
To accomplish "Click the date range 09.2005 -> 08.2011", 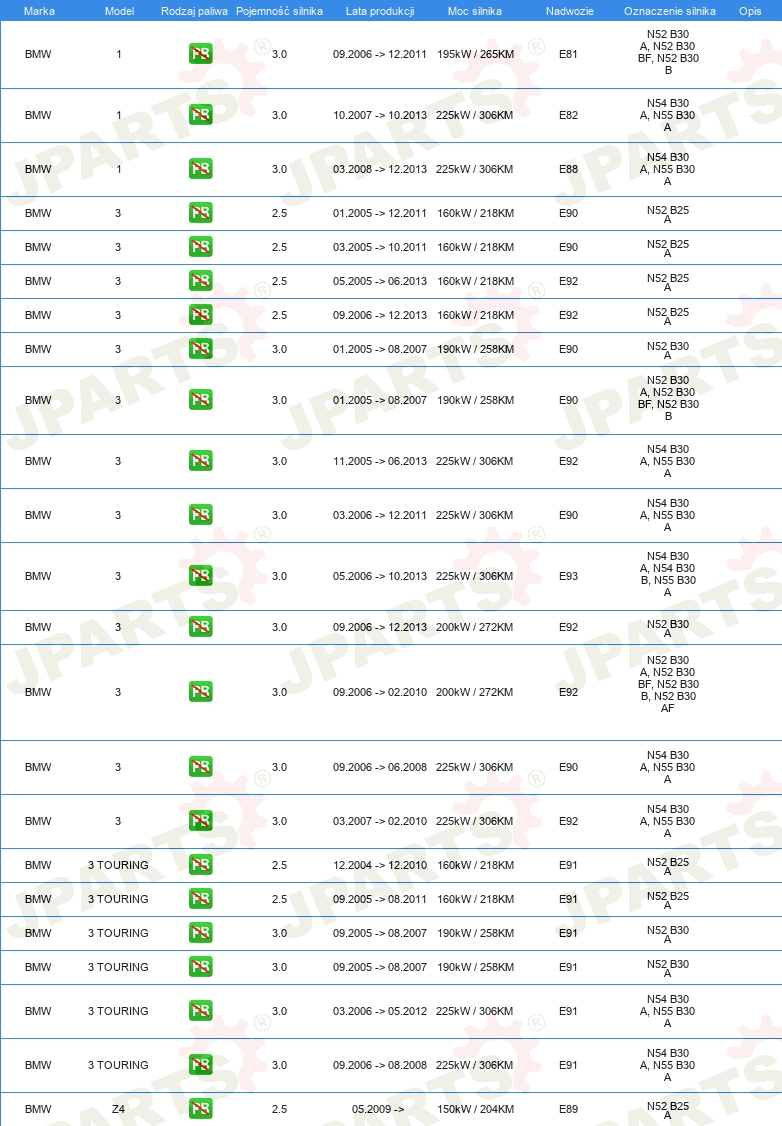I will point(379,899).
